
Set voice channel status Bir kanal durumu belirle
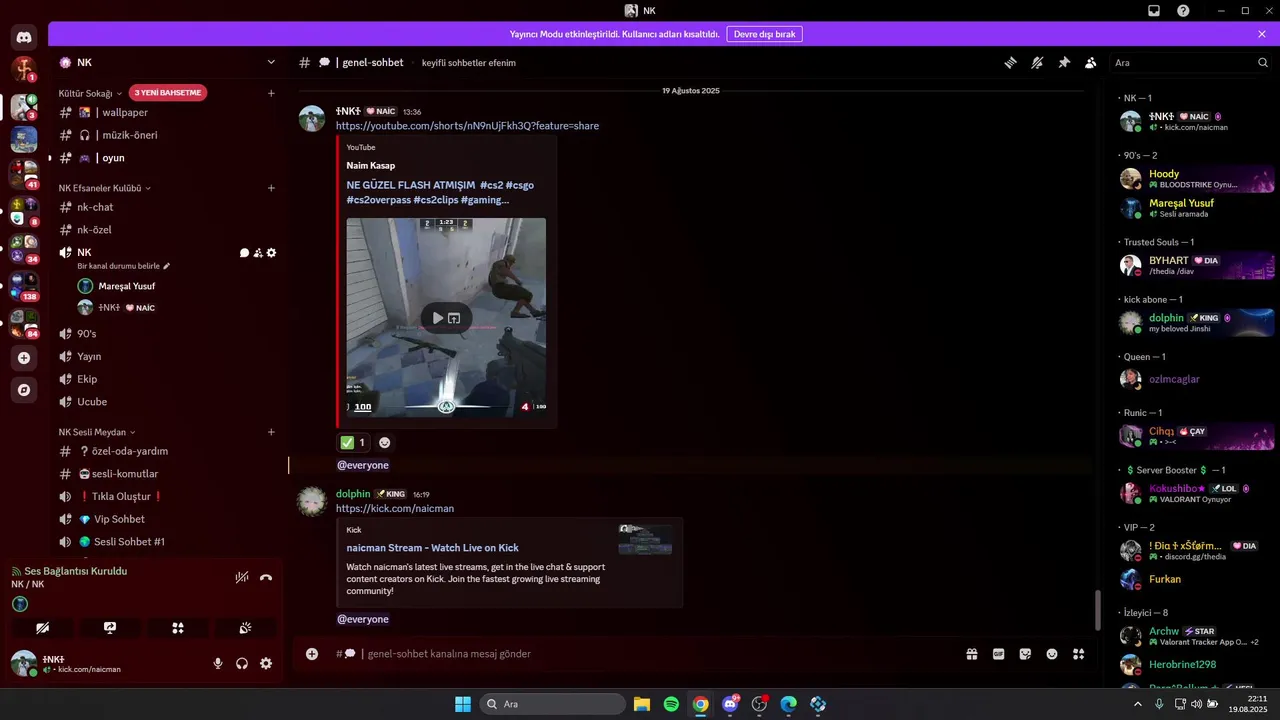click(124, 266)
